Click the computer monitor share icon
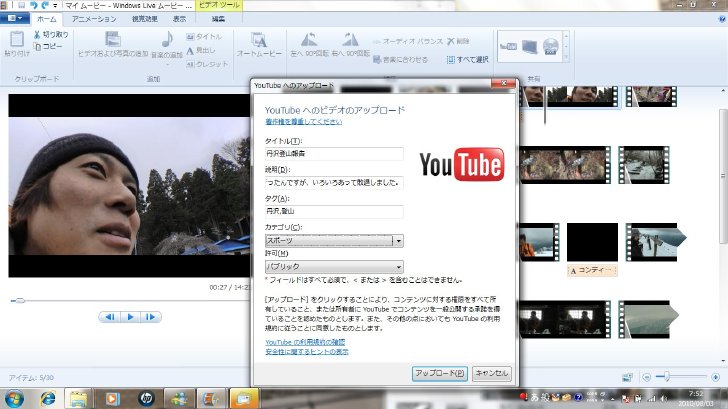This screenshot has height=409, width=728. 530,46
